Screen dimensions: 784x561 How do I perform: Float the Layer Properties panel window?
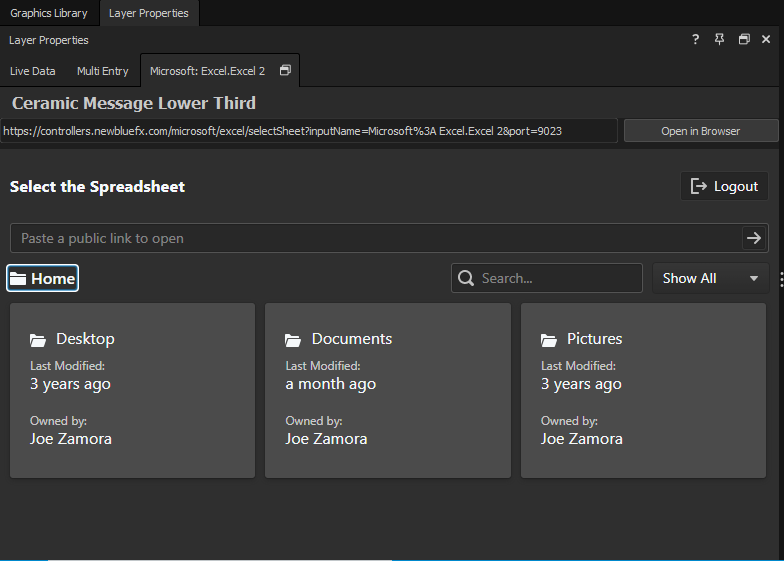(x=744, y=39)
